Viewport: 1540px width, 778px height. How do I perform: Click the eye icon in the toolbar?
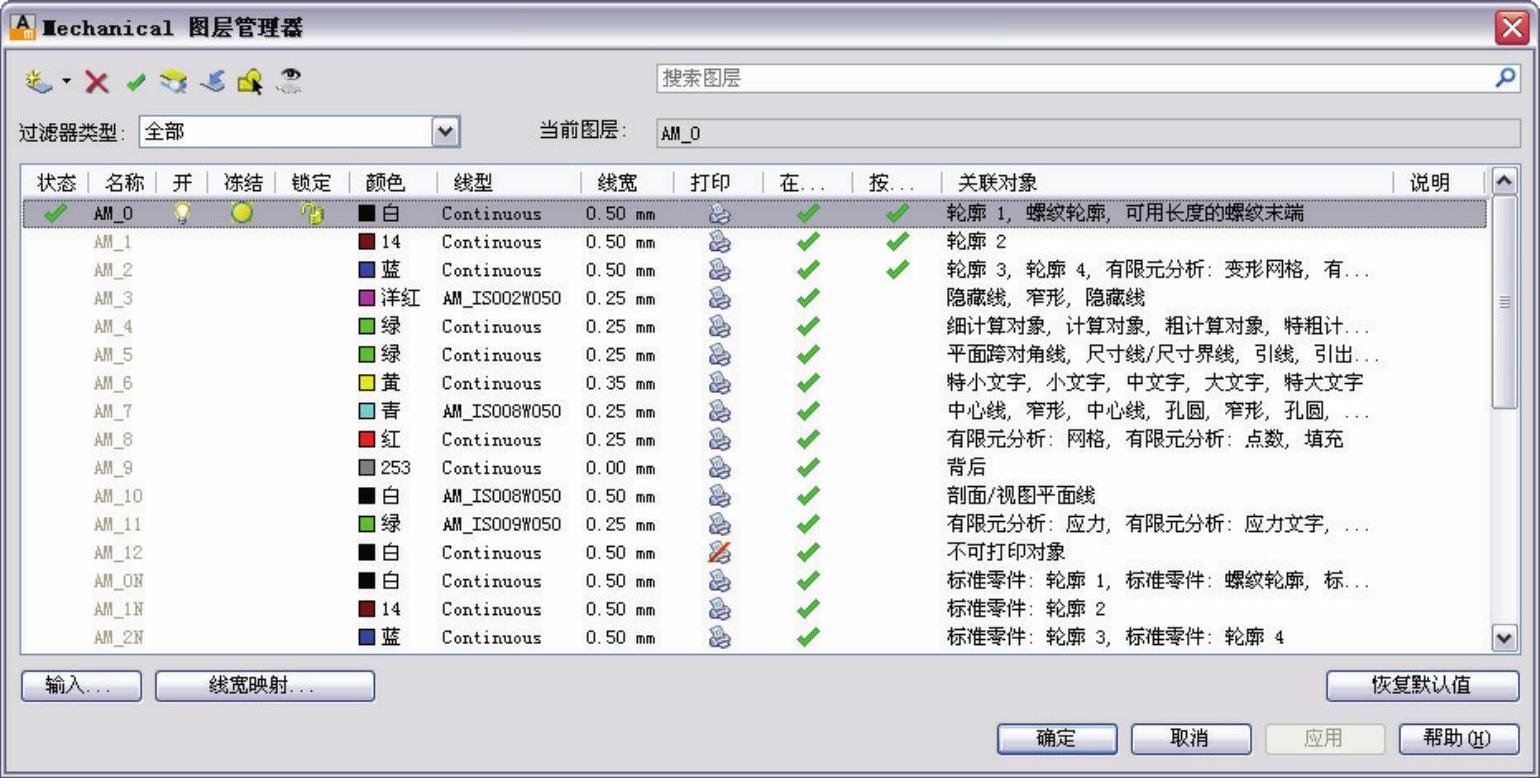pos(290,81)
